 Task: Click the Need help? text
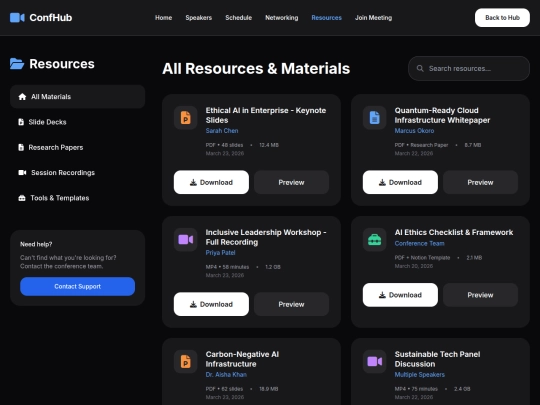click(x=36, y=244)
